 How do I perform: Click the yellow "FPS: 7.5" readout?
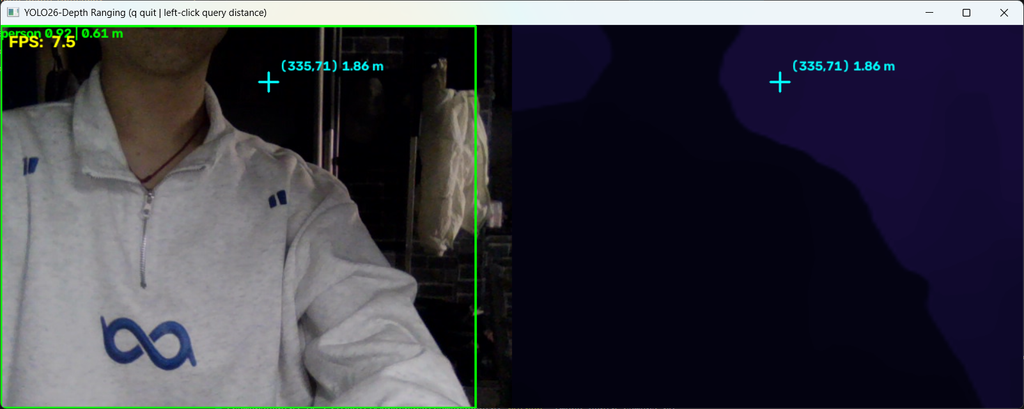coord(42,42)
